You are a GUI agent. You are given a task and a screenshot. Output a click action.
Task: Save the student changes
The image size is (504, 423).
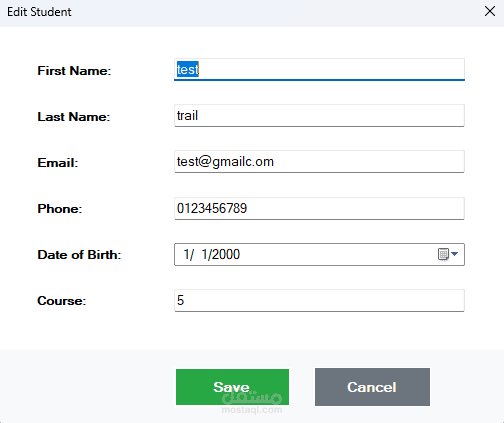(x=232, y=387)
